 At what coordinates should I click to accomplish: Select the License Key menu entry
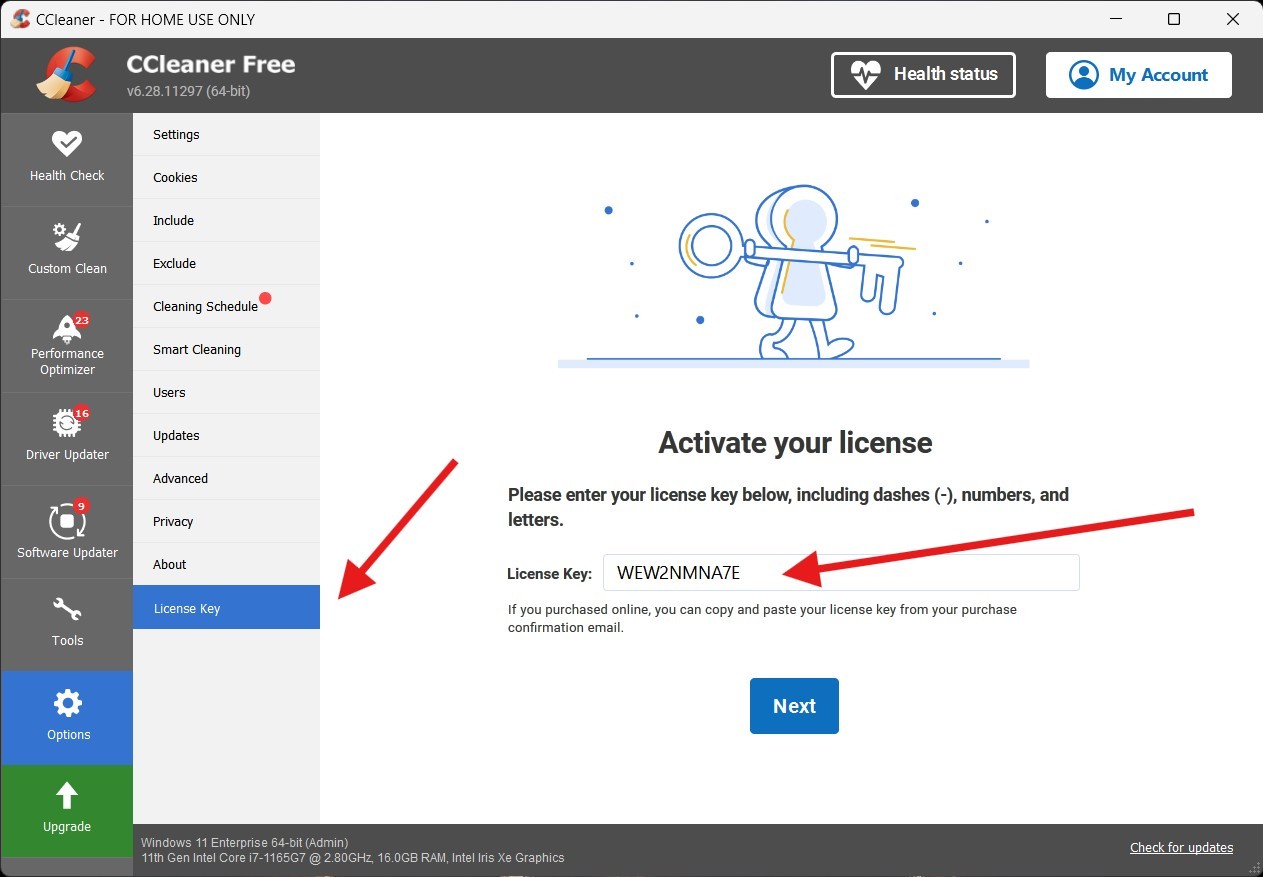(x=226, y=608)
